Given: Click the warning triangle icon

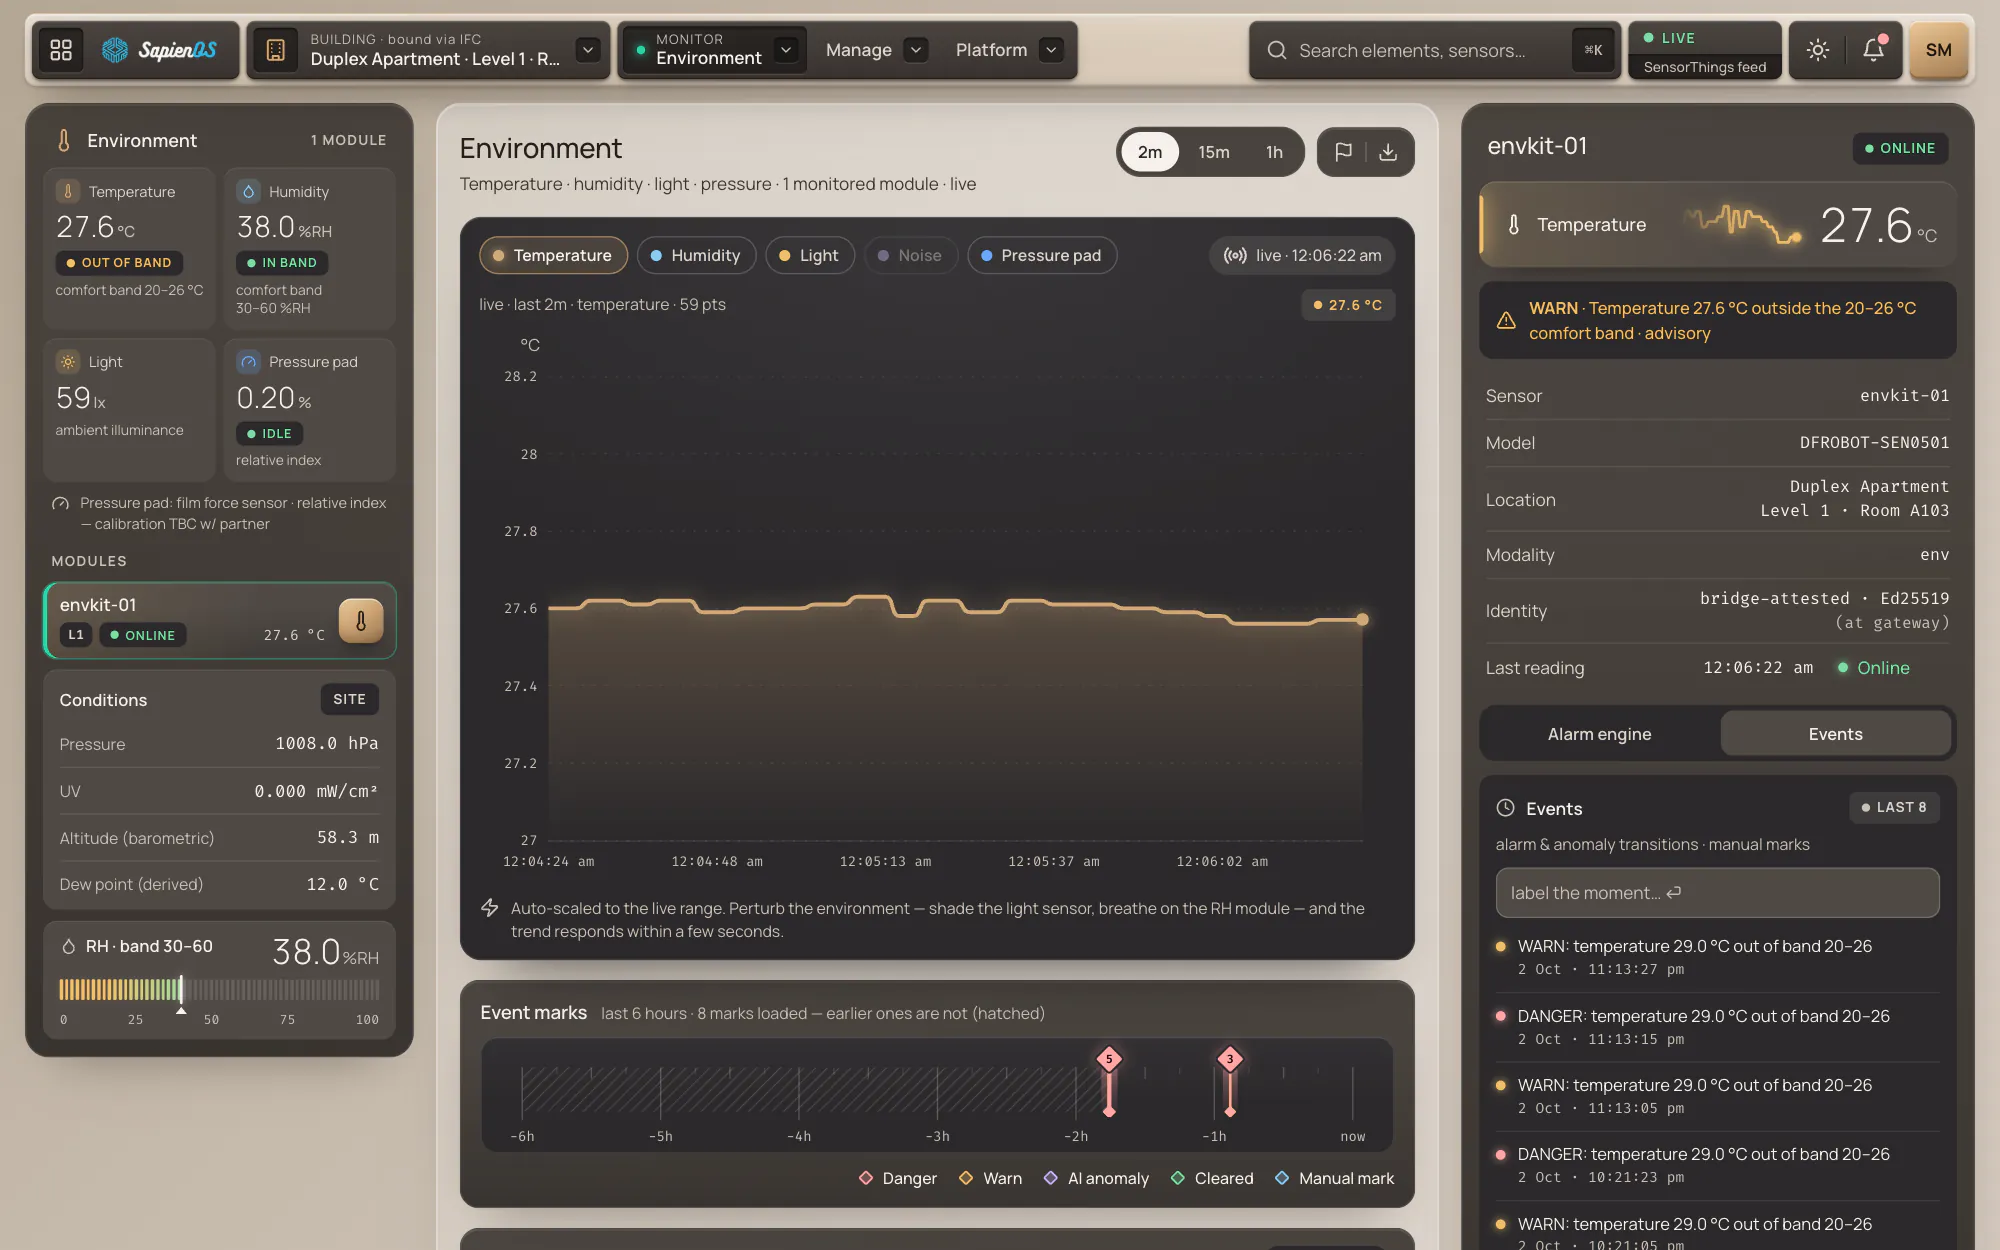Looking at the screenshot, I should point(1506,320).
